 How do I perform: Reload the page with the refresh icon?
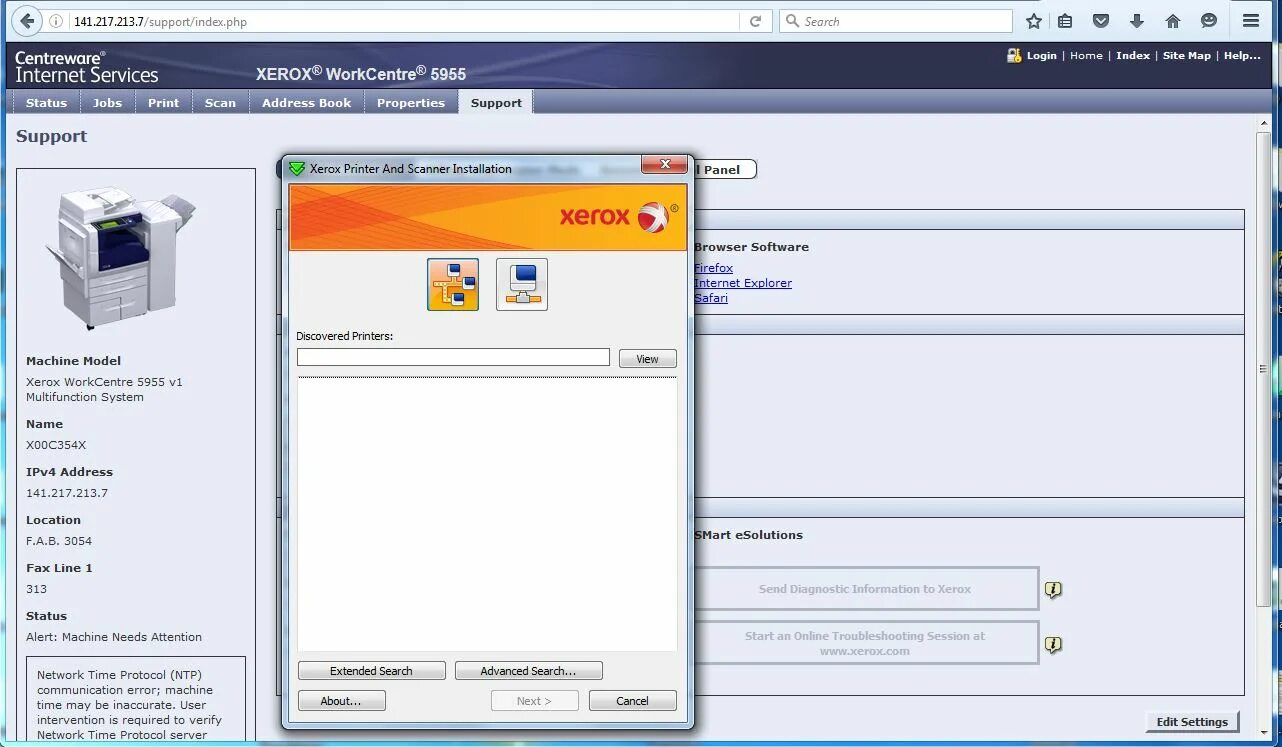(x=755, y=21)
